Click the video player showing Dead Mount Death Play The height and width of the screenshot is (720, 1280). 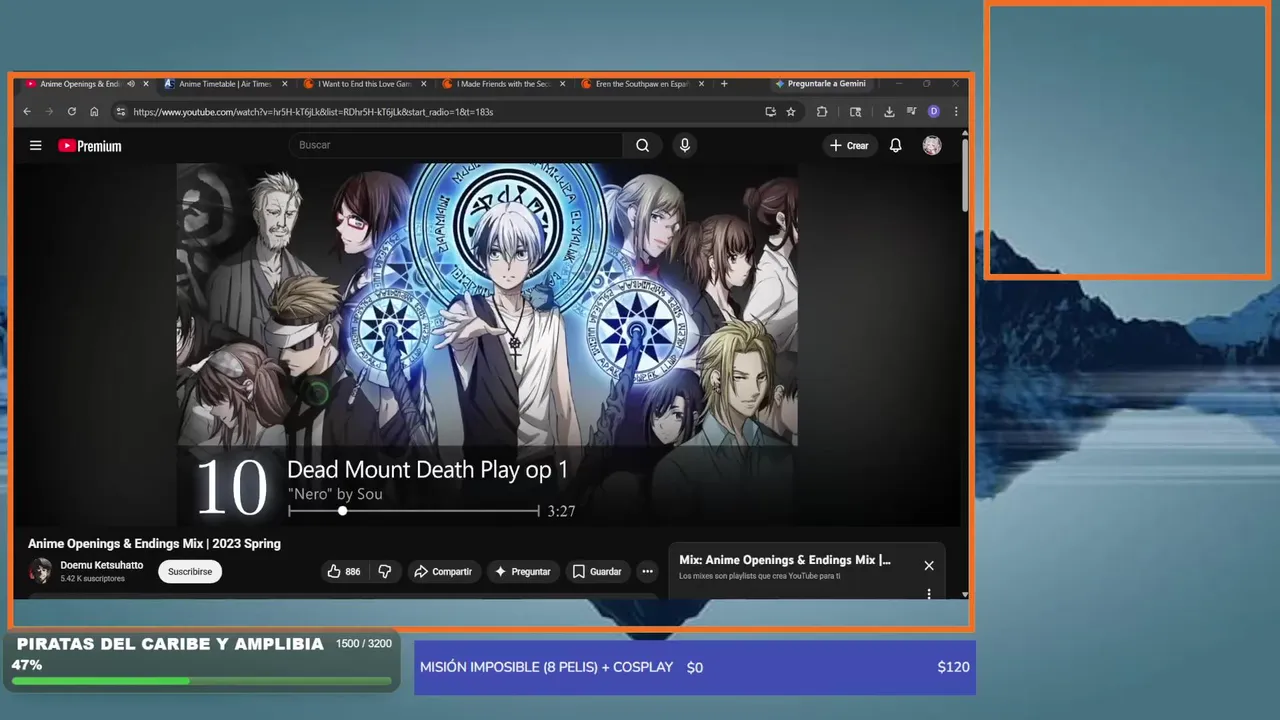(487, 344)
